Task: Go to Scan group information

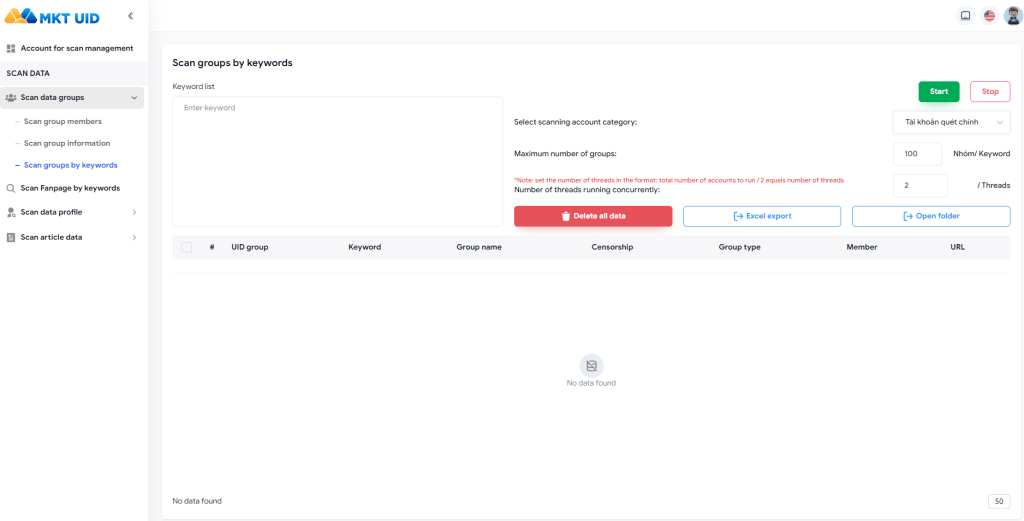Action: pos(66,144)
